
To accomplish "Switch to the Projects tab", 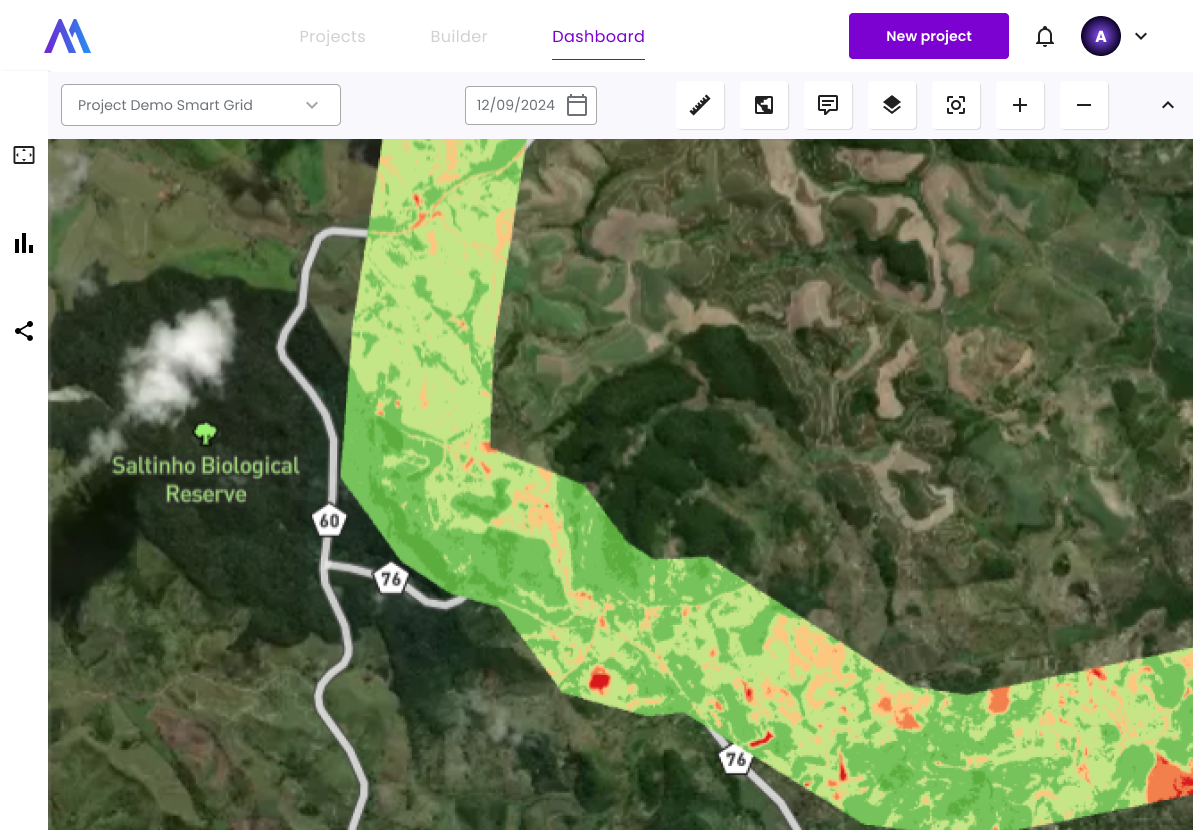I will tap(332, 37).
